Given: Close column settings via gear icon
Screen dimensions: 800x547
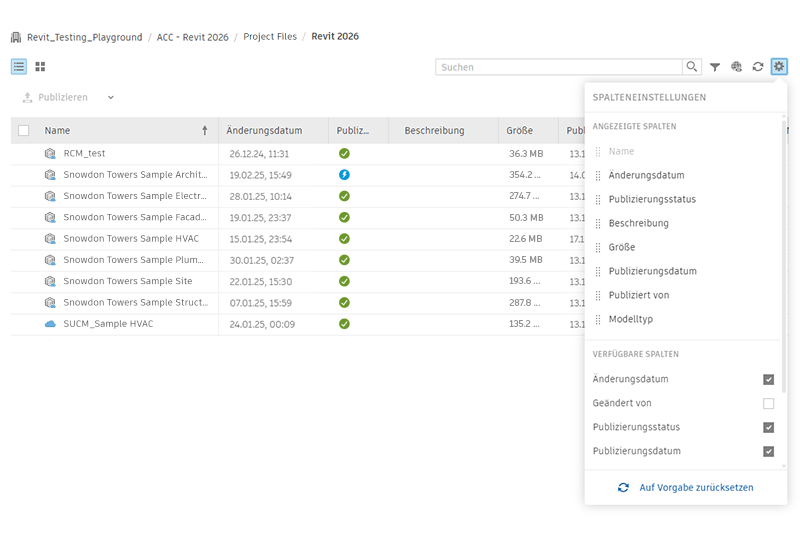Looking at the screenshot, I should [779, 66].
